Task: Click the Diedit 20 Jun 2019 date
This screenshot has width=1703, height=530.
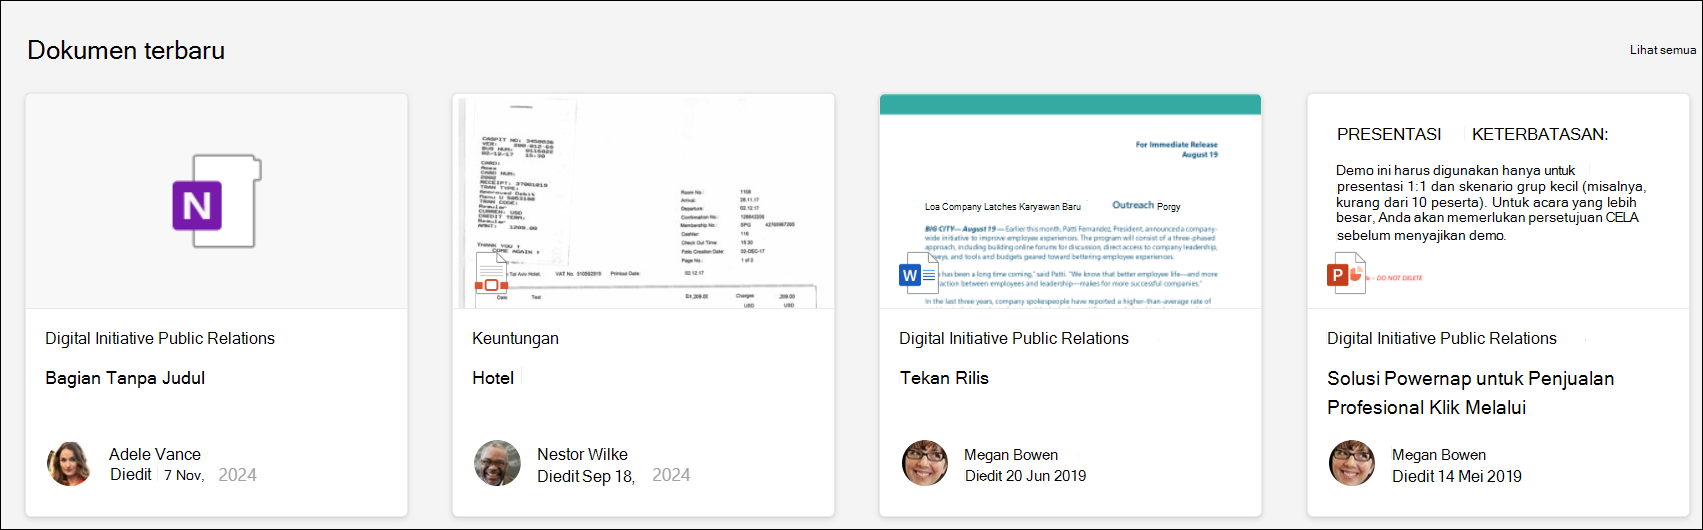Action: pos(1025,476)
